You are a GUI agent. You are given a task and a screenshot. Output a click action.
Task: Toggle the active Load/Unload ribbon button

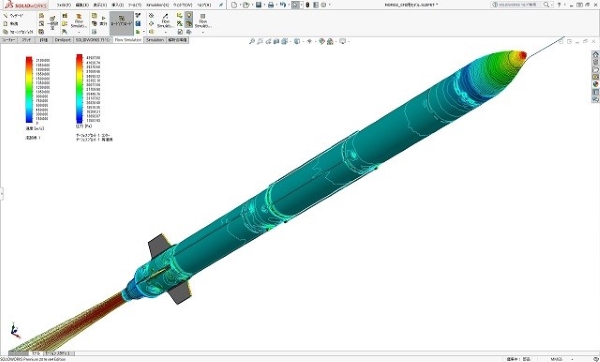121,23
